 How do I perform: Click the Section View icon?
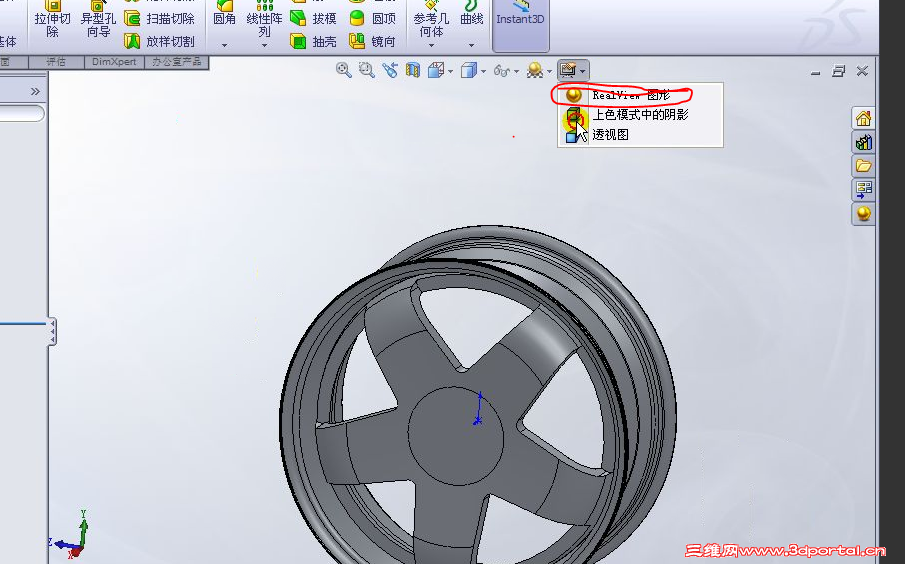413,70
